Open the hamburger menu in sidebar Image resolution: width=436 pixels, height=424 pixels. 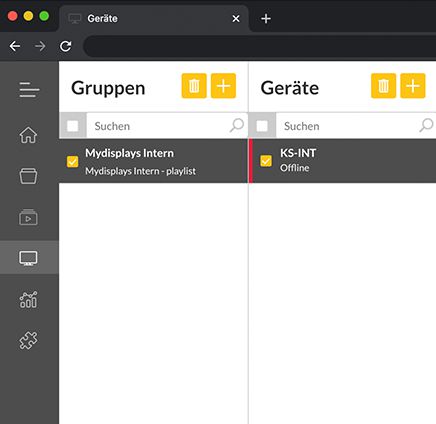pyautogui.click(x=29, y=90)
